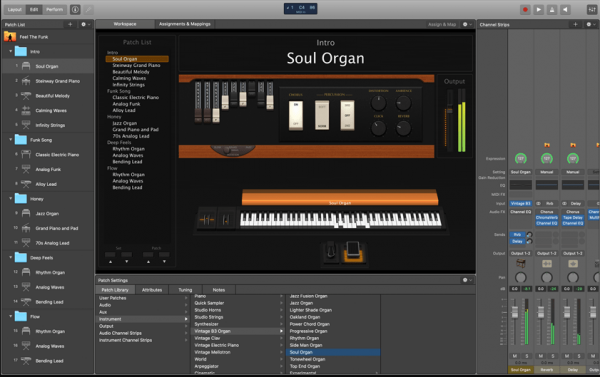Mute the Soul Organ channel strip
This screenshot has height=377, width=600.
[515, 356]
